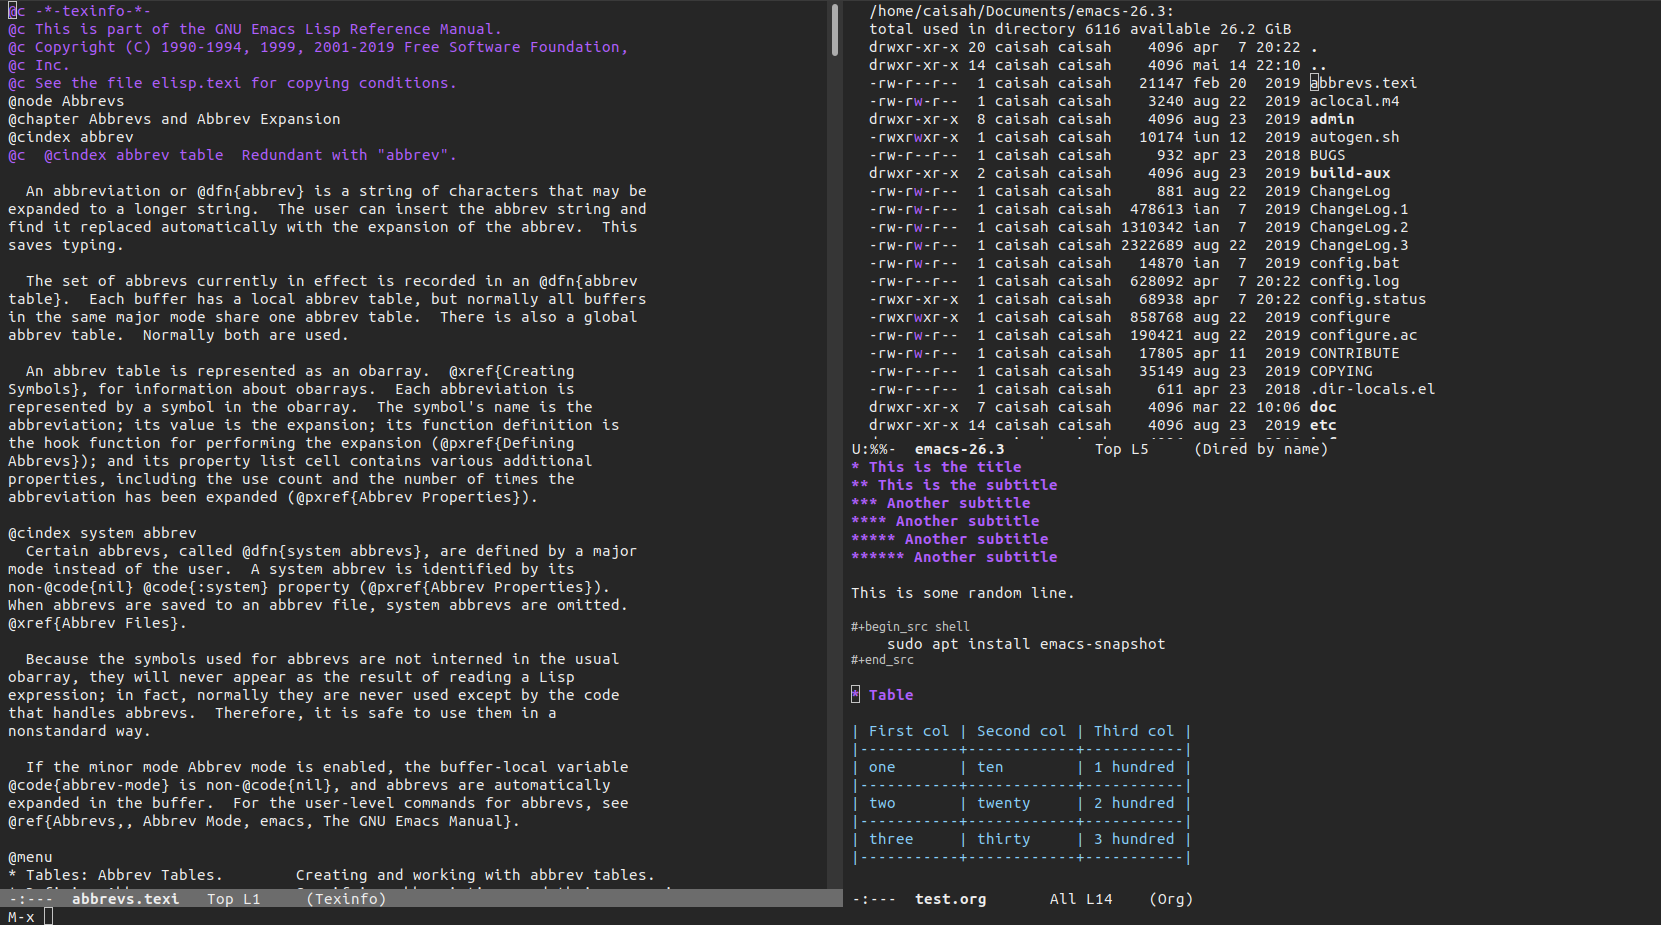
Task: Click the U:%%- status flags in Dired mode line
Action: pos(873,449)
